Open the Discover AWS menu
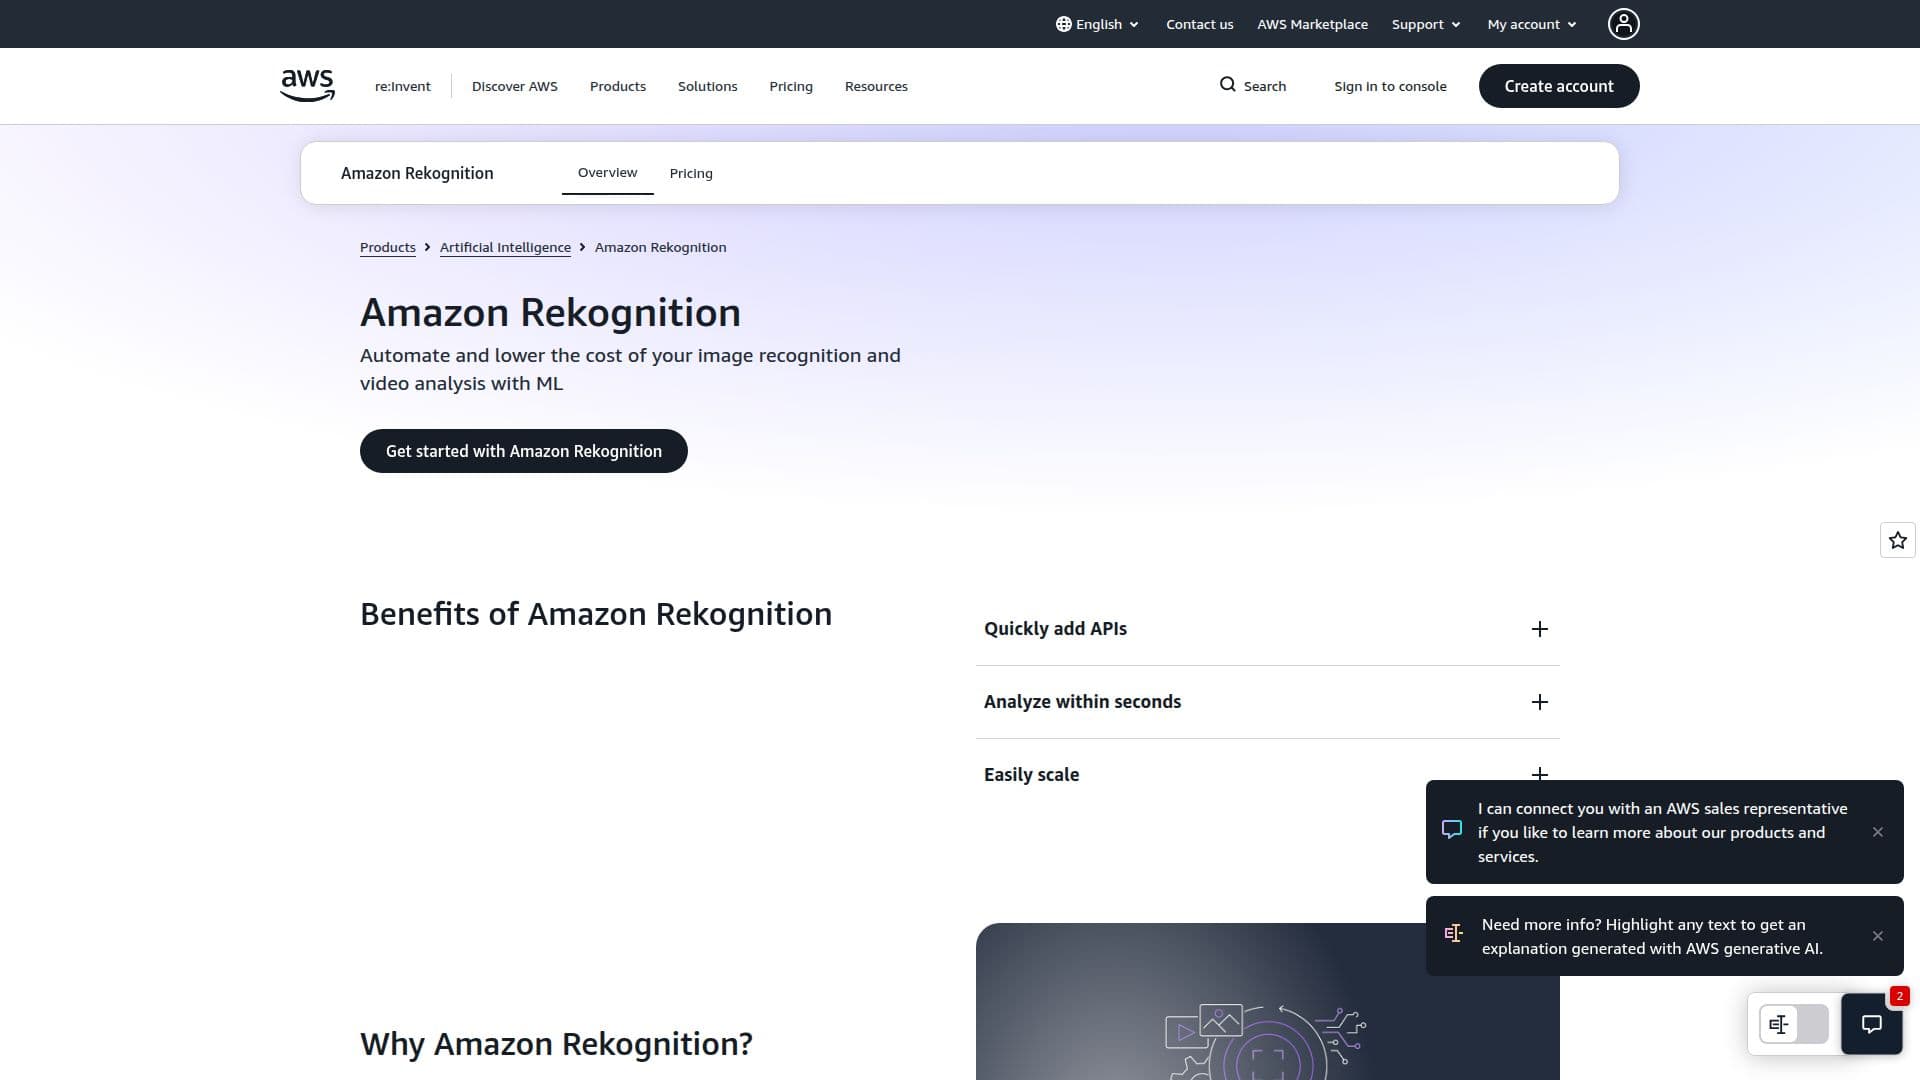Screen dimensions: 1920x1080 (x=514, y=86)
